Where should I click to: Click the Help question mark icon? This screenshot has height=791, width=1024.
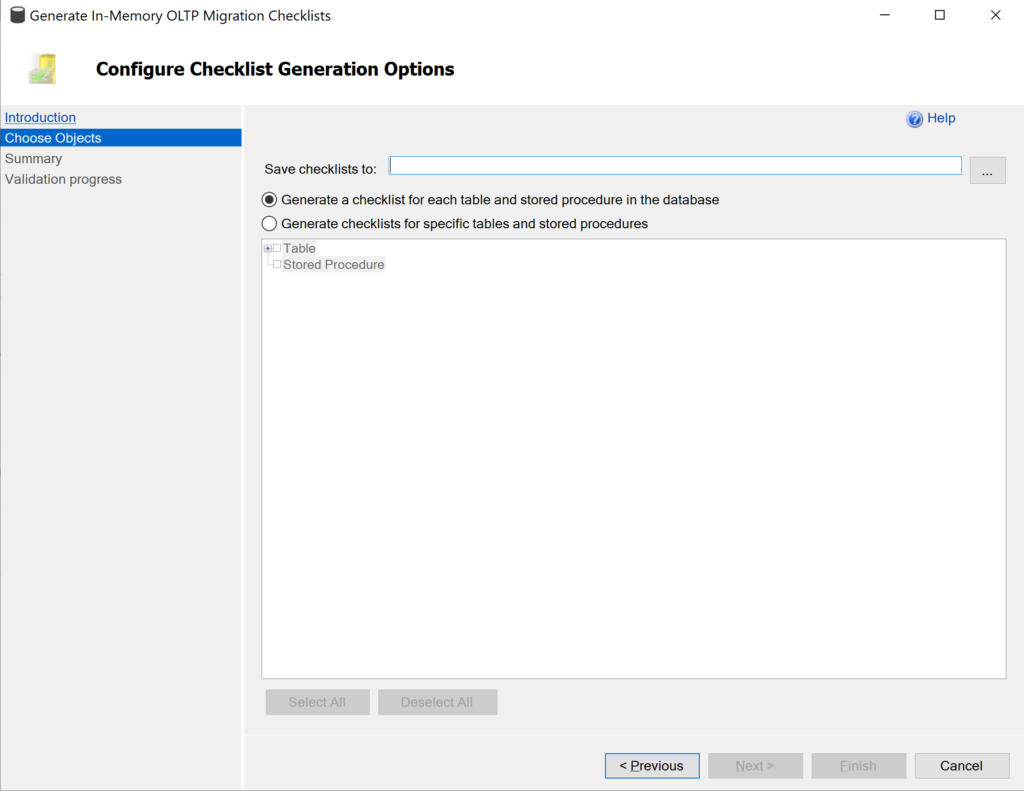tap(914, 119)
